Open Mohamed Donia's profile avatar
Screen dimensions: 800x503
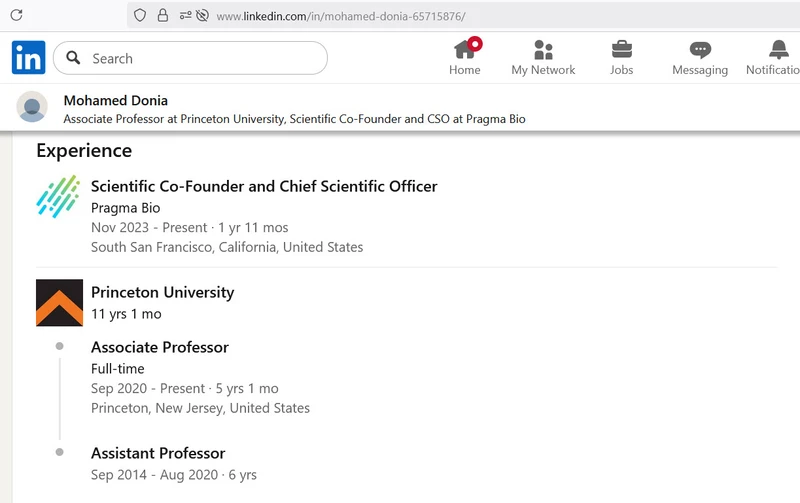pyautogui.click(x=32, y=107)
